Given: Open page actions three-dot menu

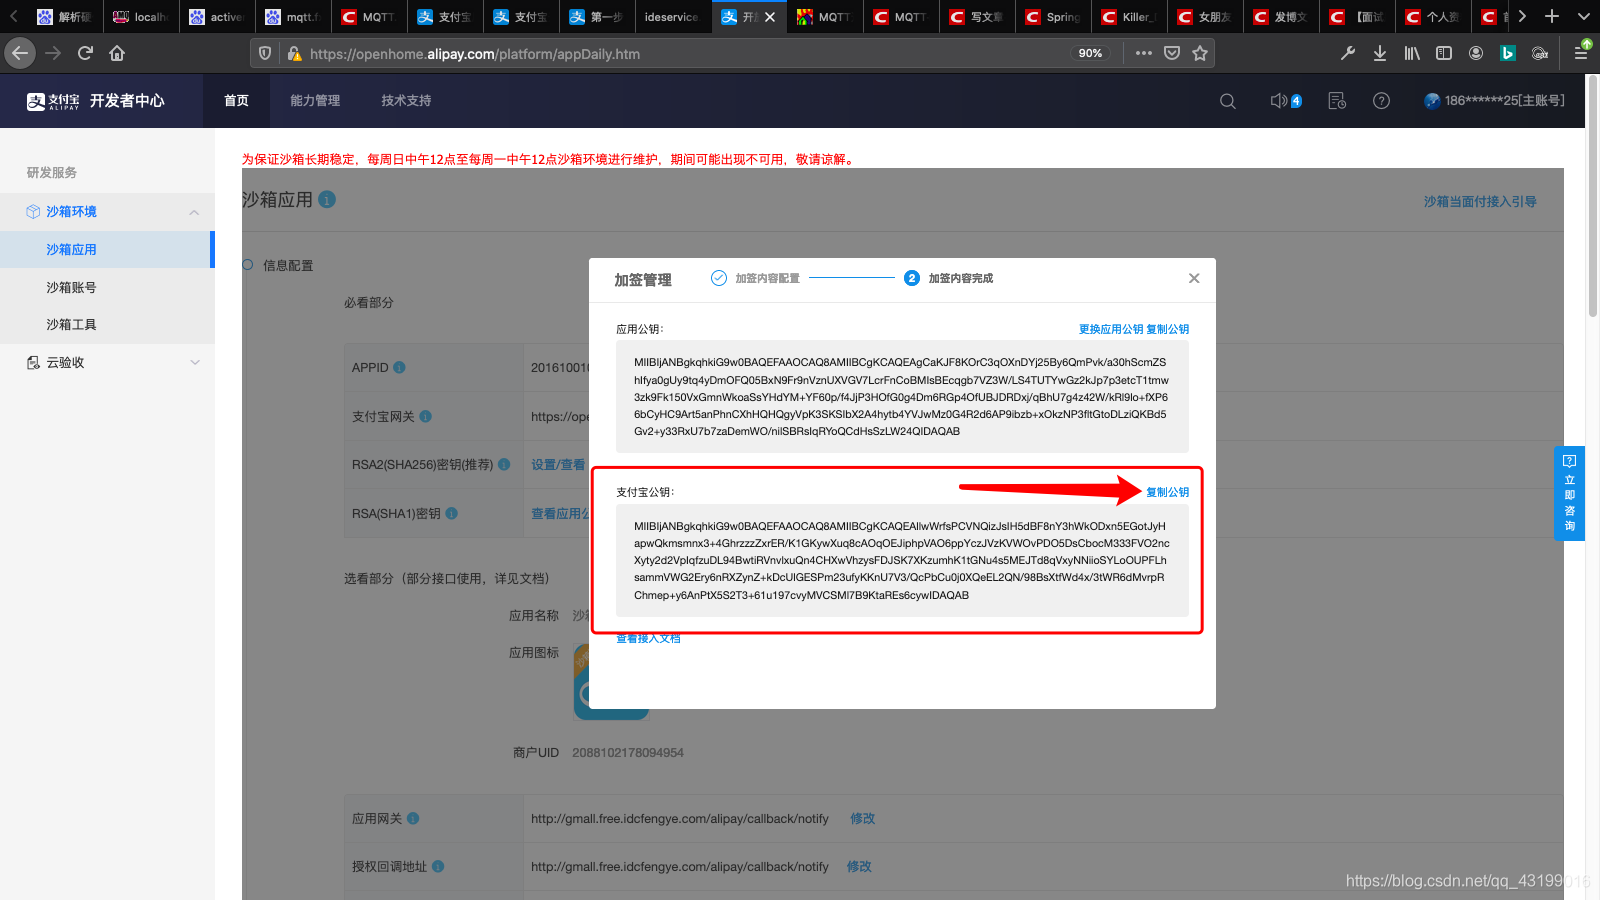Looking at the screenshot, I should click(x=1144, y=53).
